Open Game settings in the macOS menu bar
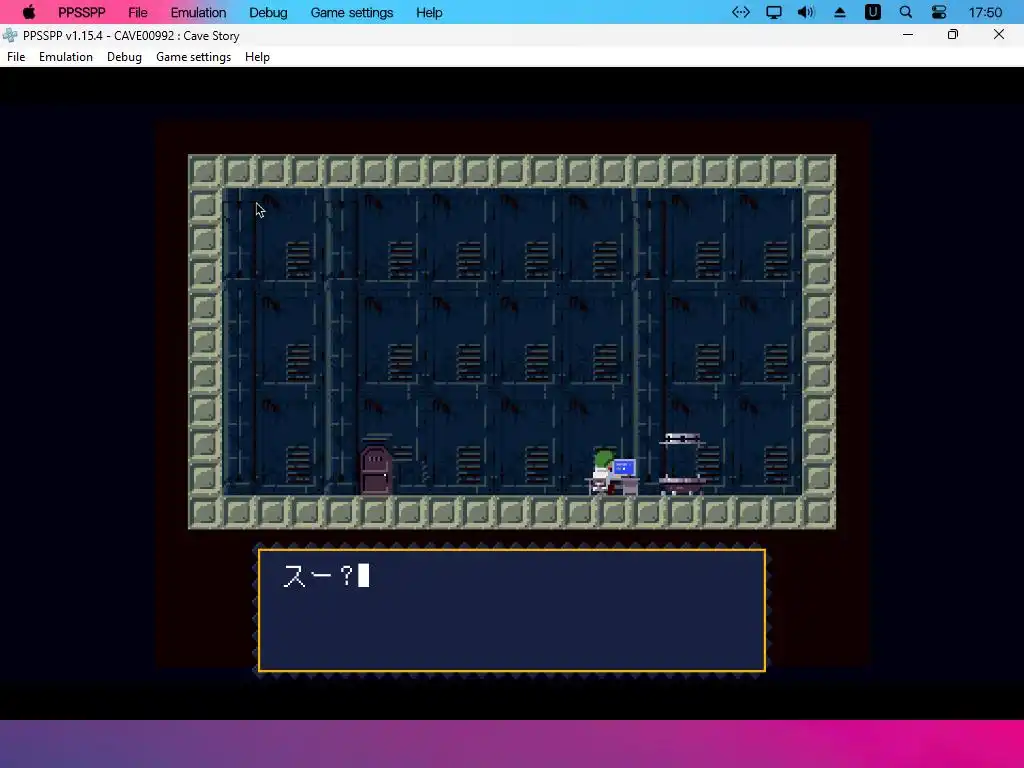Image resolution: width=1024 pixels, height=768 pixels. coord(352,12)
